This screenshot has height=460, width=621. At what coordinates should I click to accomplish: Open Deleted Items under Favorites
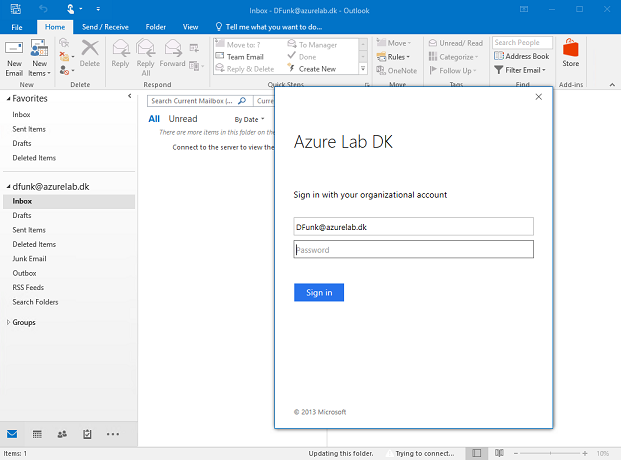[x=34, y=158]
